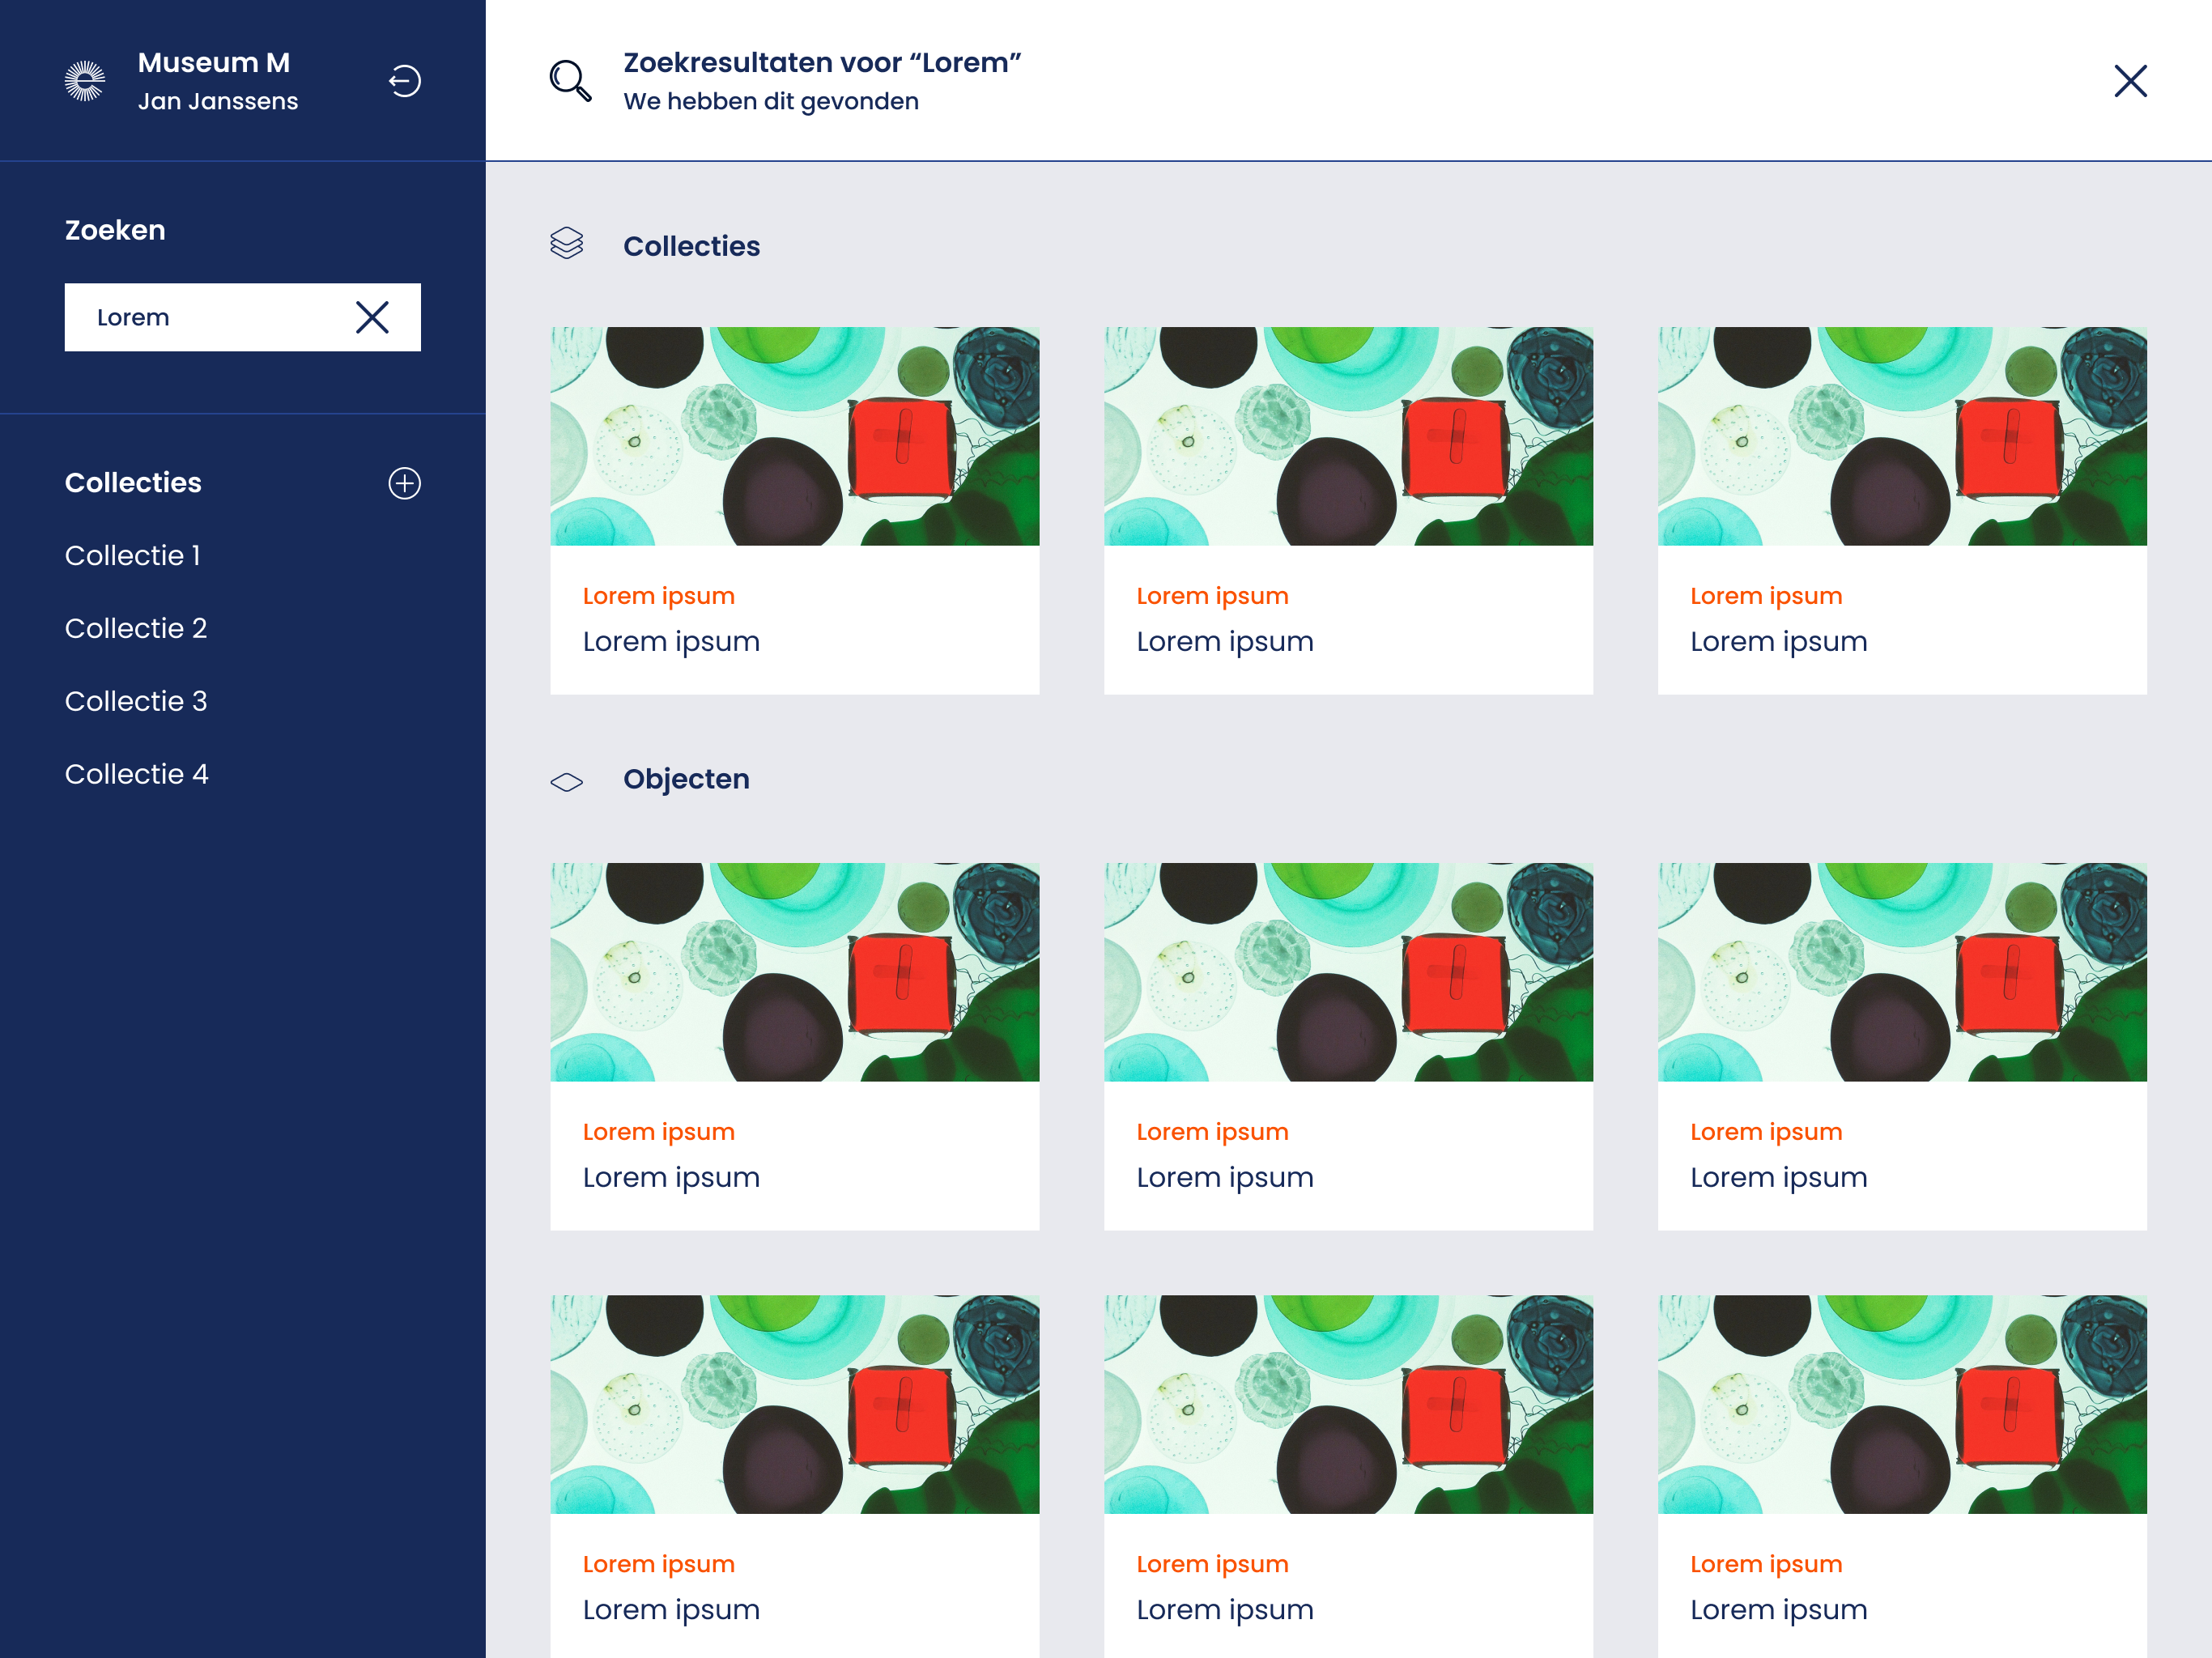Click orange Lorem ipsum label of first Collecties card
The image size is (2212, 1658).
pos(659,596)
